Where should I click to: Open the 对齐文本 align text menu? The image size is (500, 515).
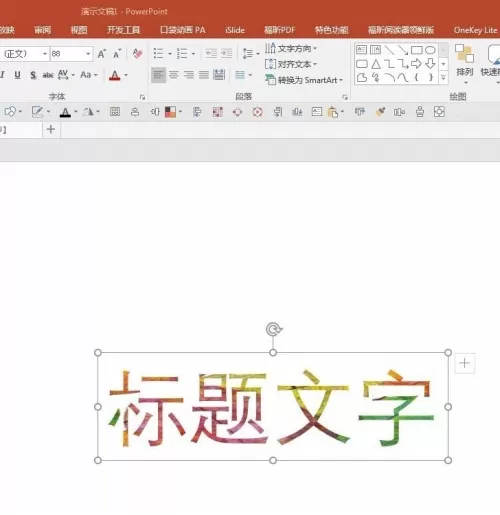291,64
